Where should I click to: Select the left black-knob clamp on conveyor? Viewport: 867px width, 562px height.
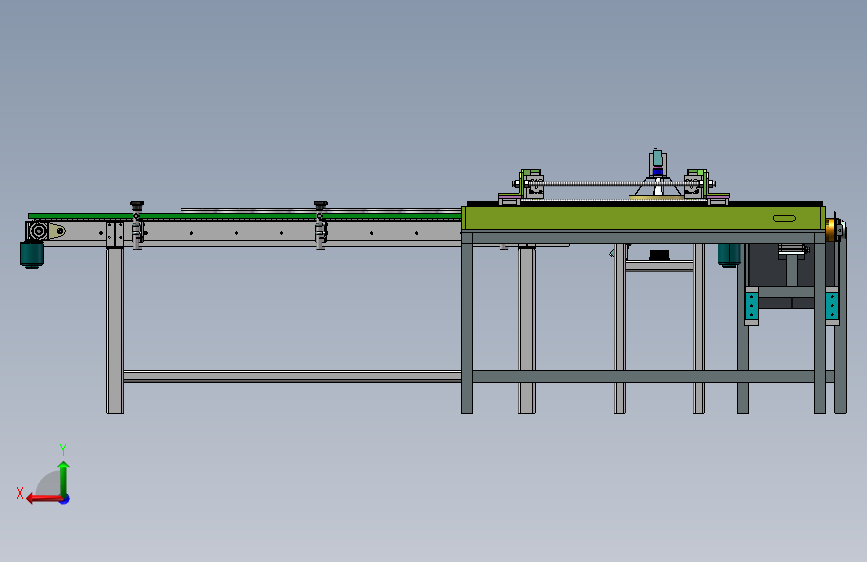(137, 226)
